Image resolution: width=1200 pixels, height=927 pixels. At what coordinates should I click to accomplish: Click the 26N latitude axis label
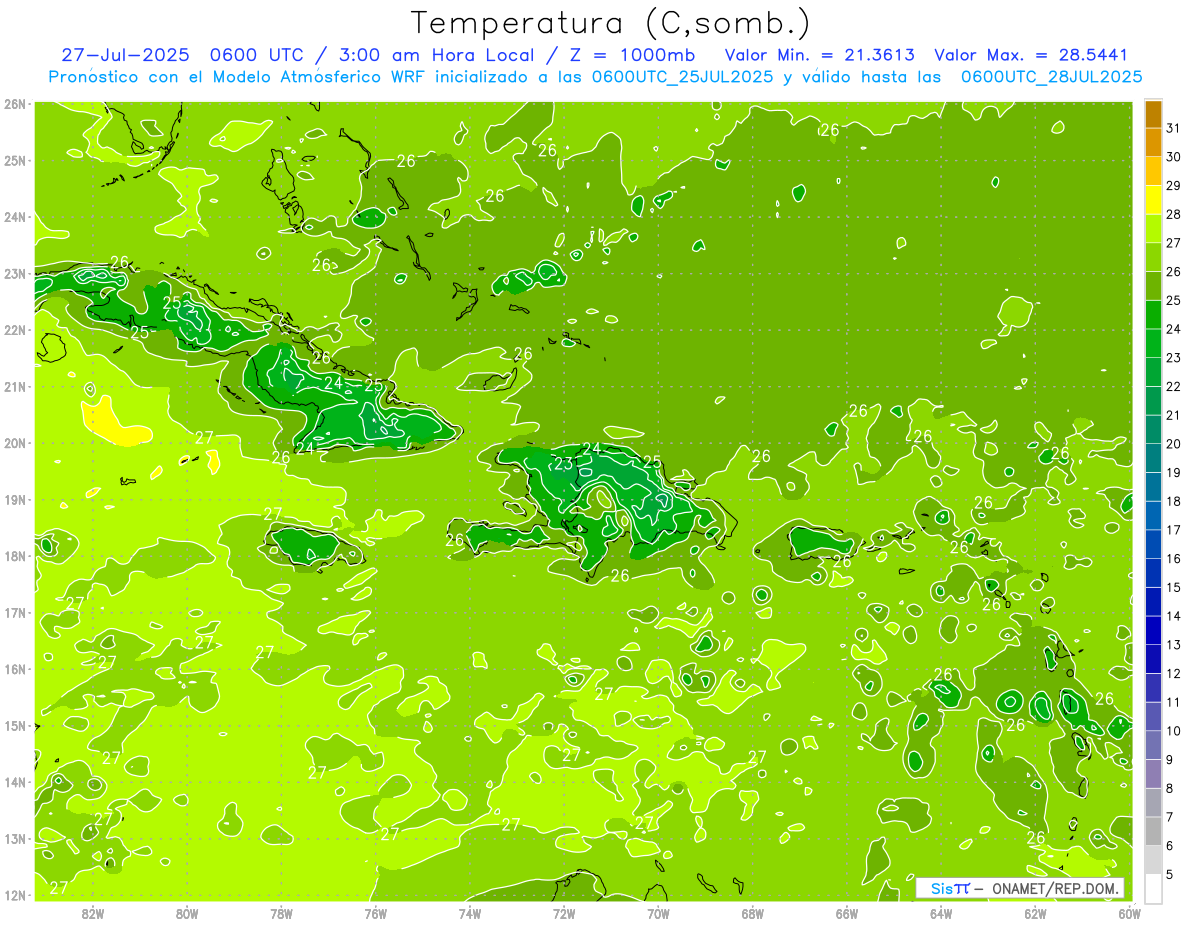(x=15, y=104)
